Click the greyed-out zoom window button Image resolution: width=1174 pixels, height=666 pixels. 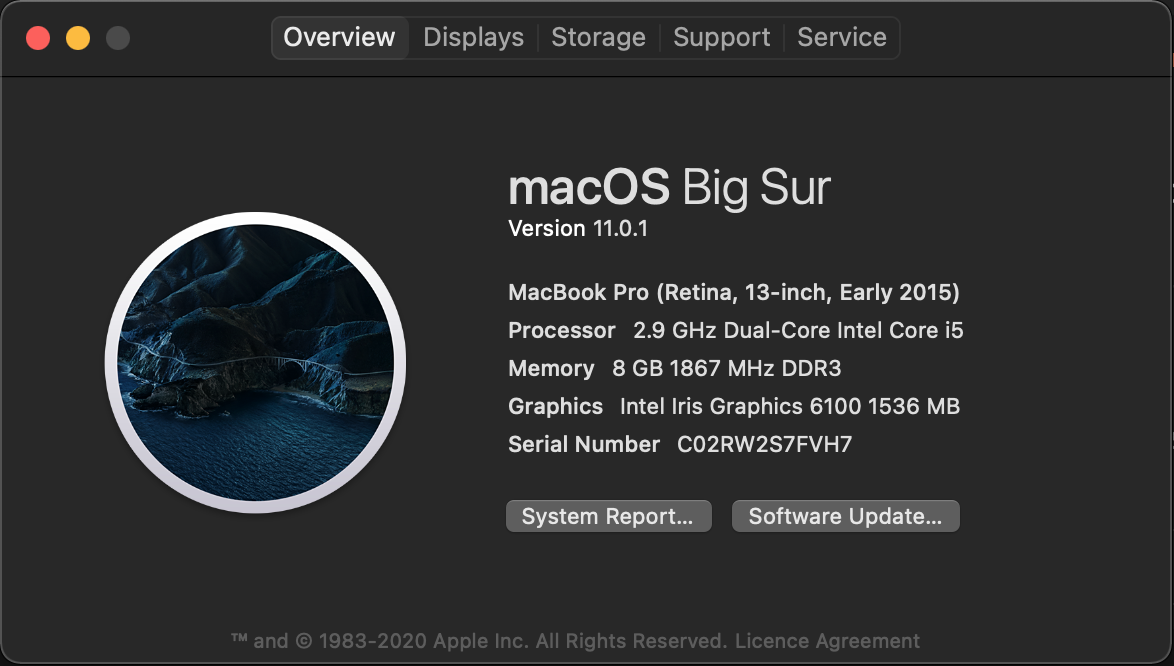tap(118, 37)
